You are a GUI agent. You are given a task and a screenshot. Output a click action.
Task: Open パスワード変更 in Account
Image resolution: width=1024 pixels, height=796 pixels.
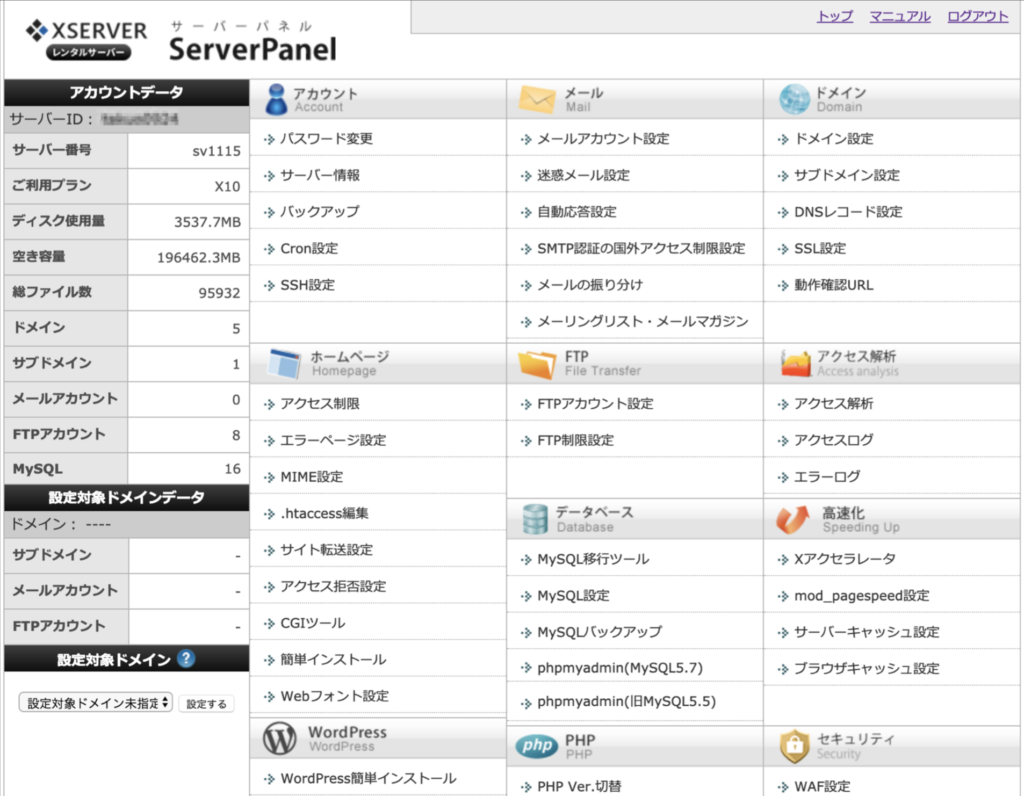326,139
